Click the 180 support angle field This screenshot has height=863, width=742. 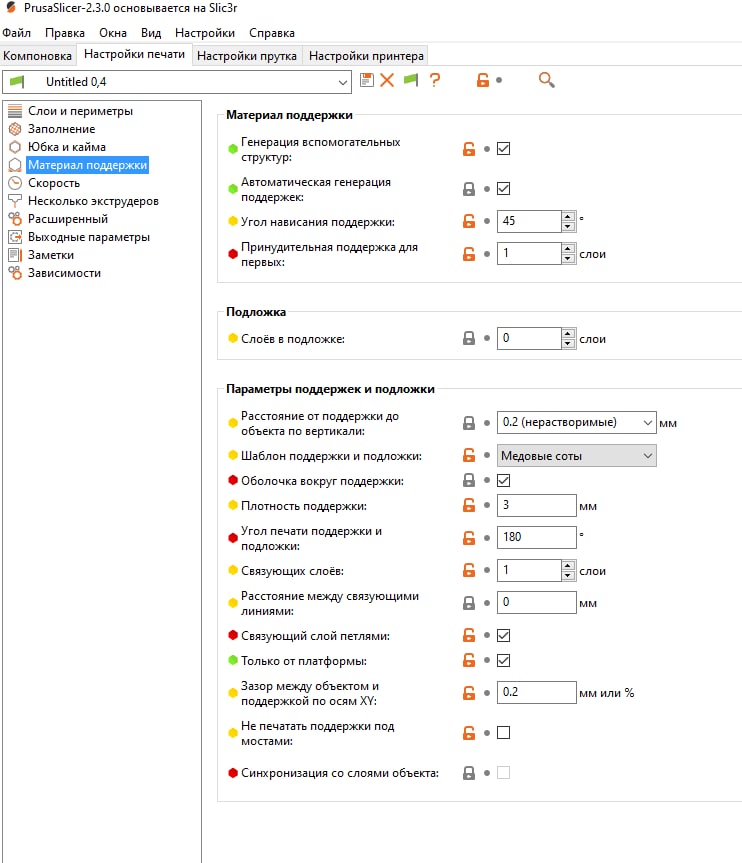tap(536, 537)
